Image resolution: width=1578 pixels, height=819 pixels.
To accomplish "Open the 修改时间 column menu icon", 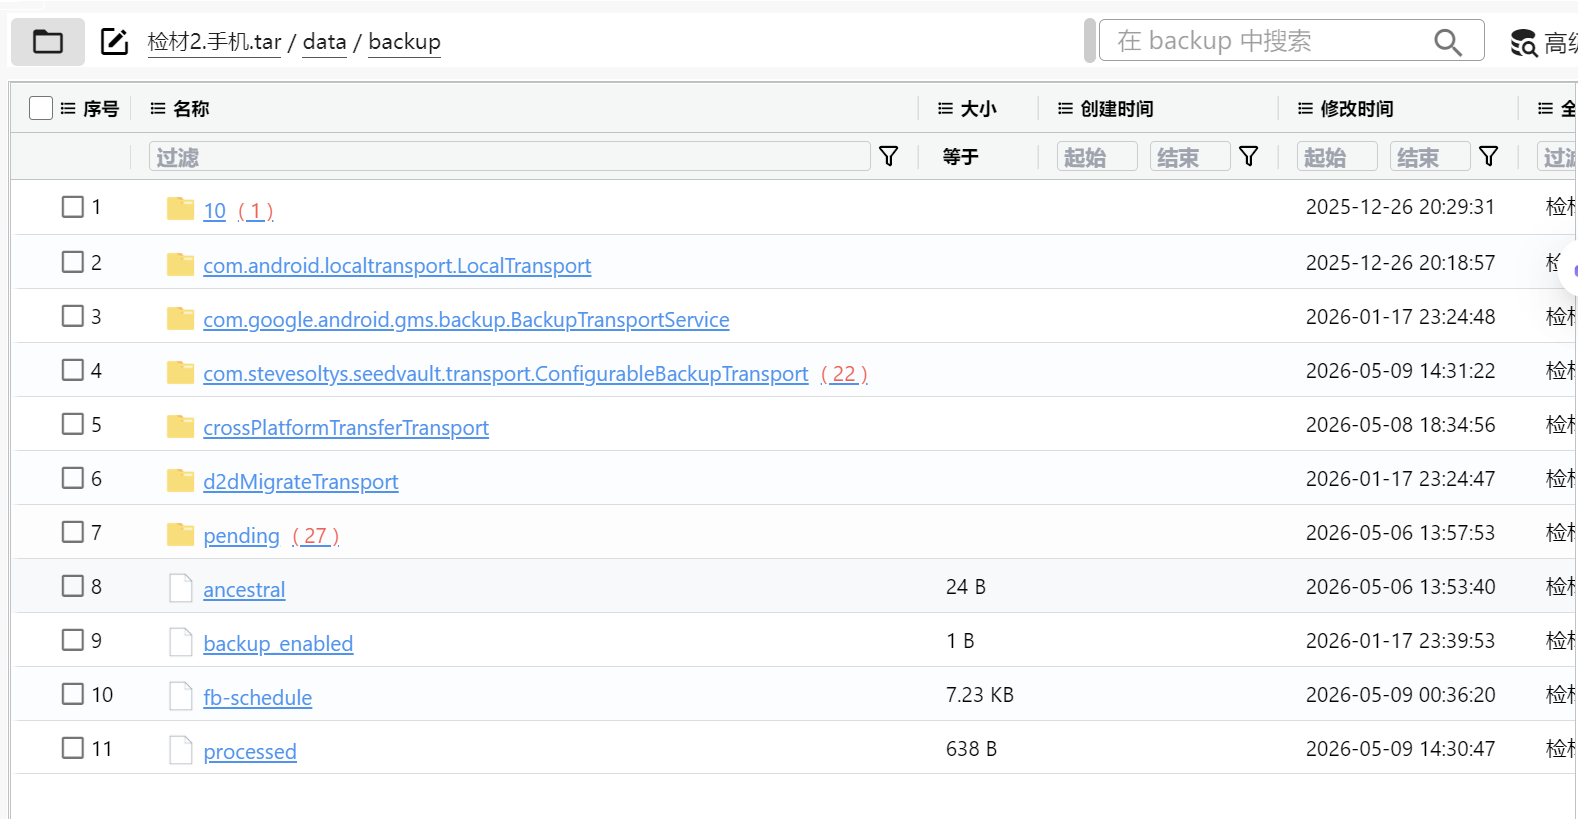I will click(x=1305, y=108).
